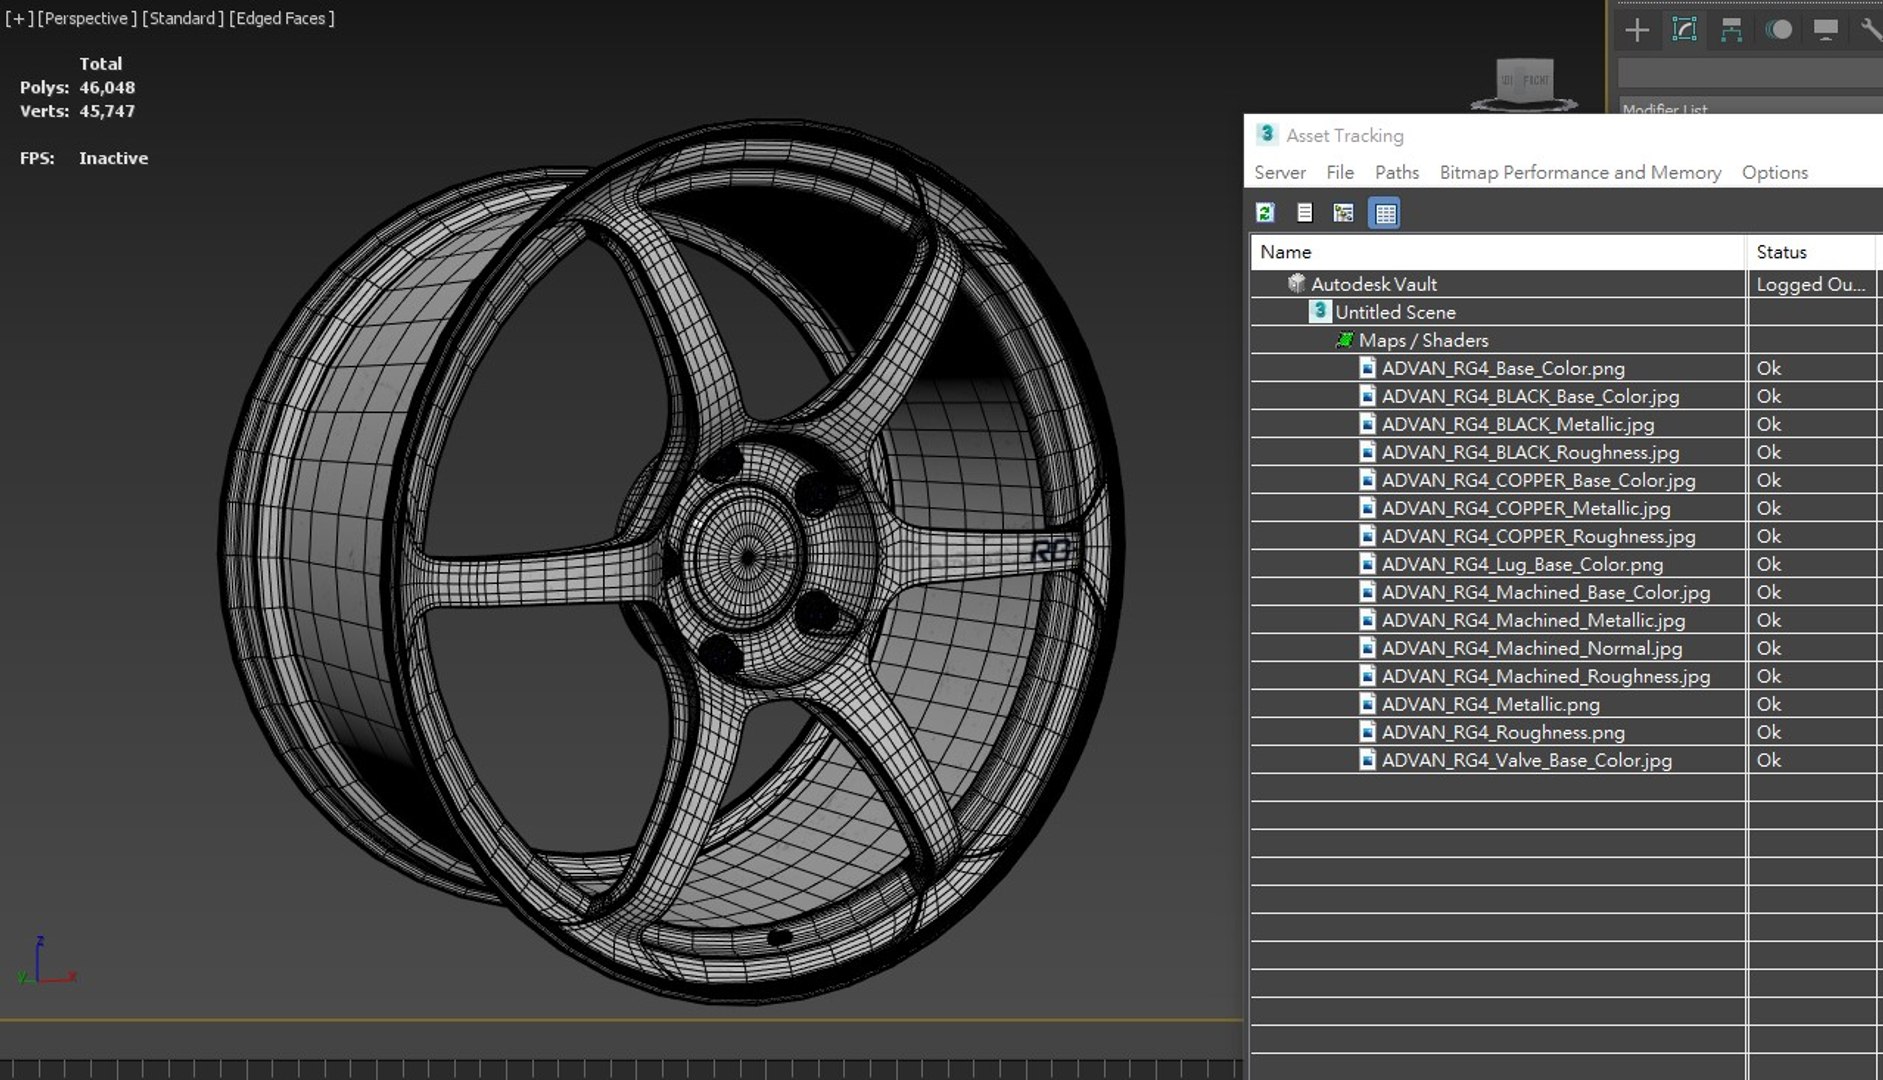Open the Options menu
1883x1080 pixels.
coord(1775,172)
